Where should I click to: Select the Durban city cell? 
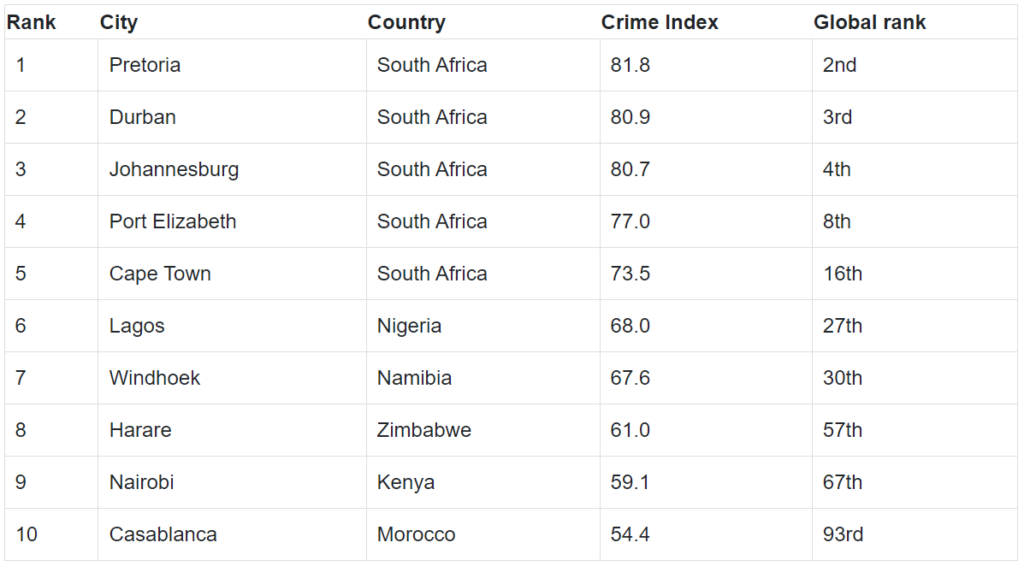[x=142, y=117]
